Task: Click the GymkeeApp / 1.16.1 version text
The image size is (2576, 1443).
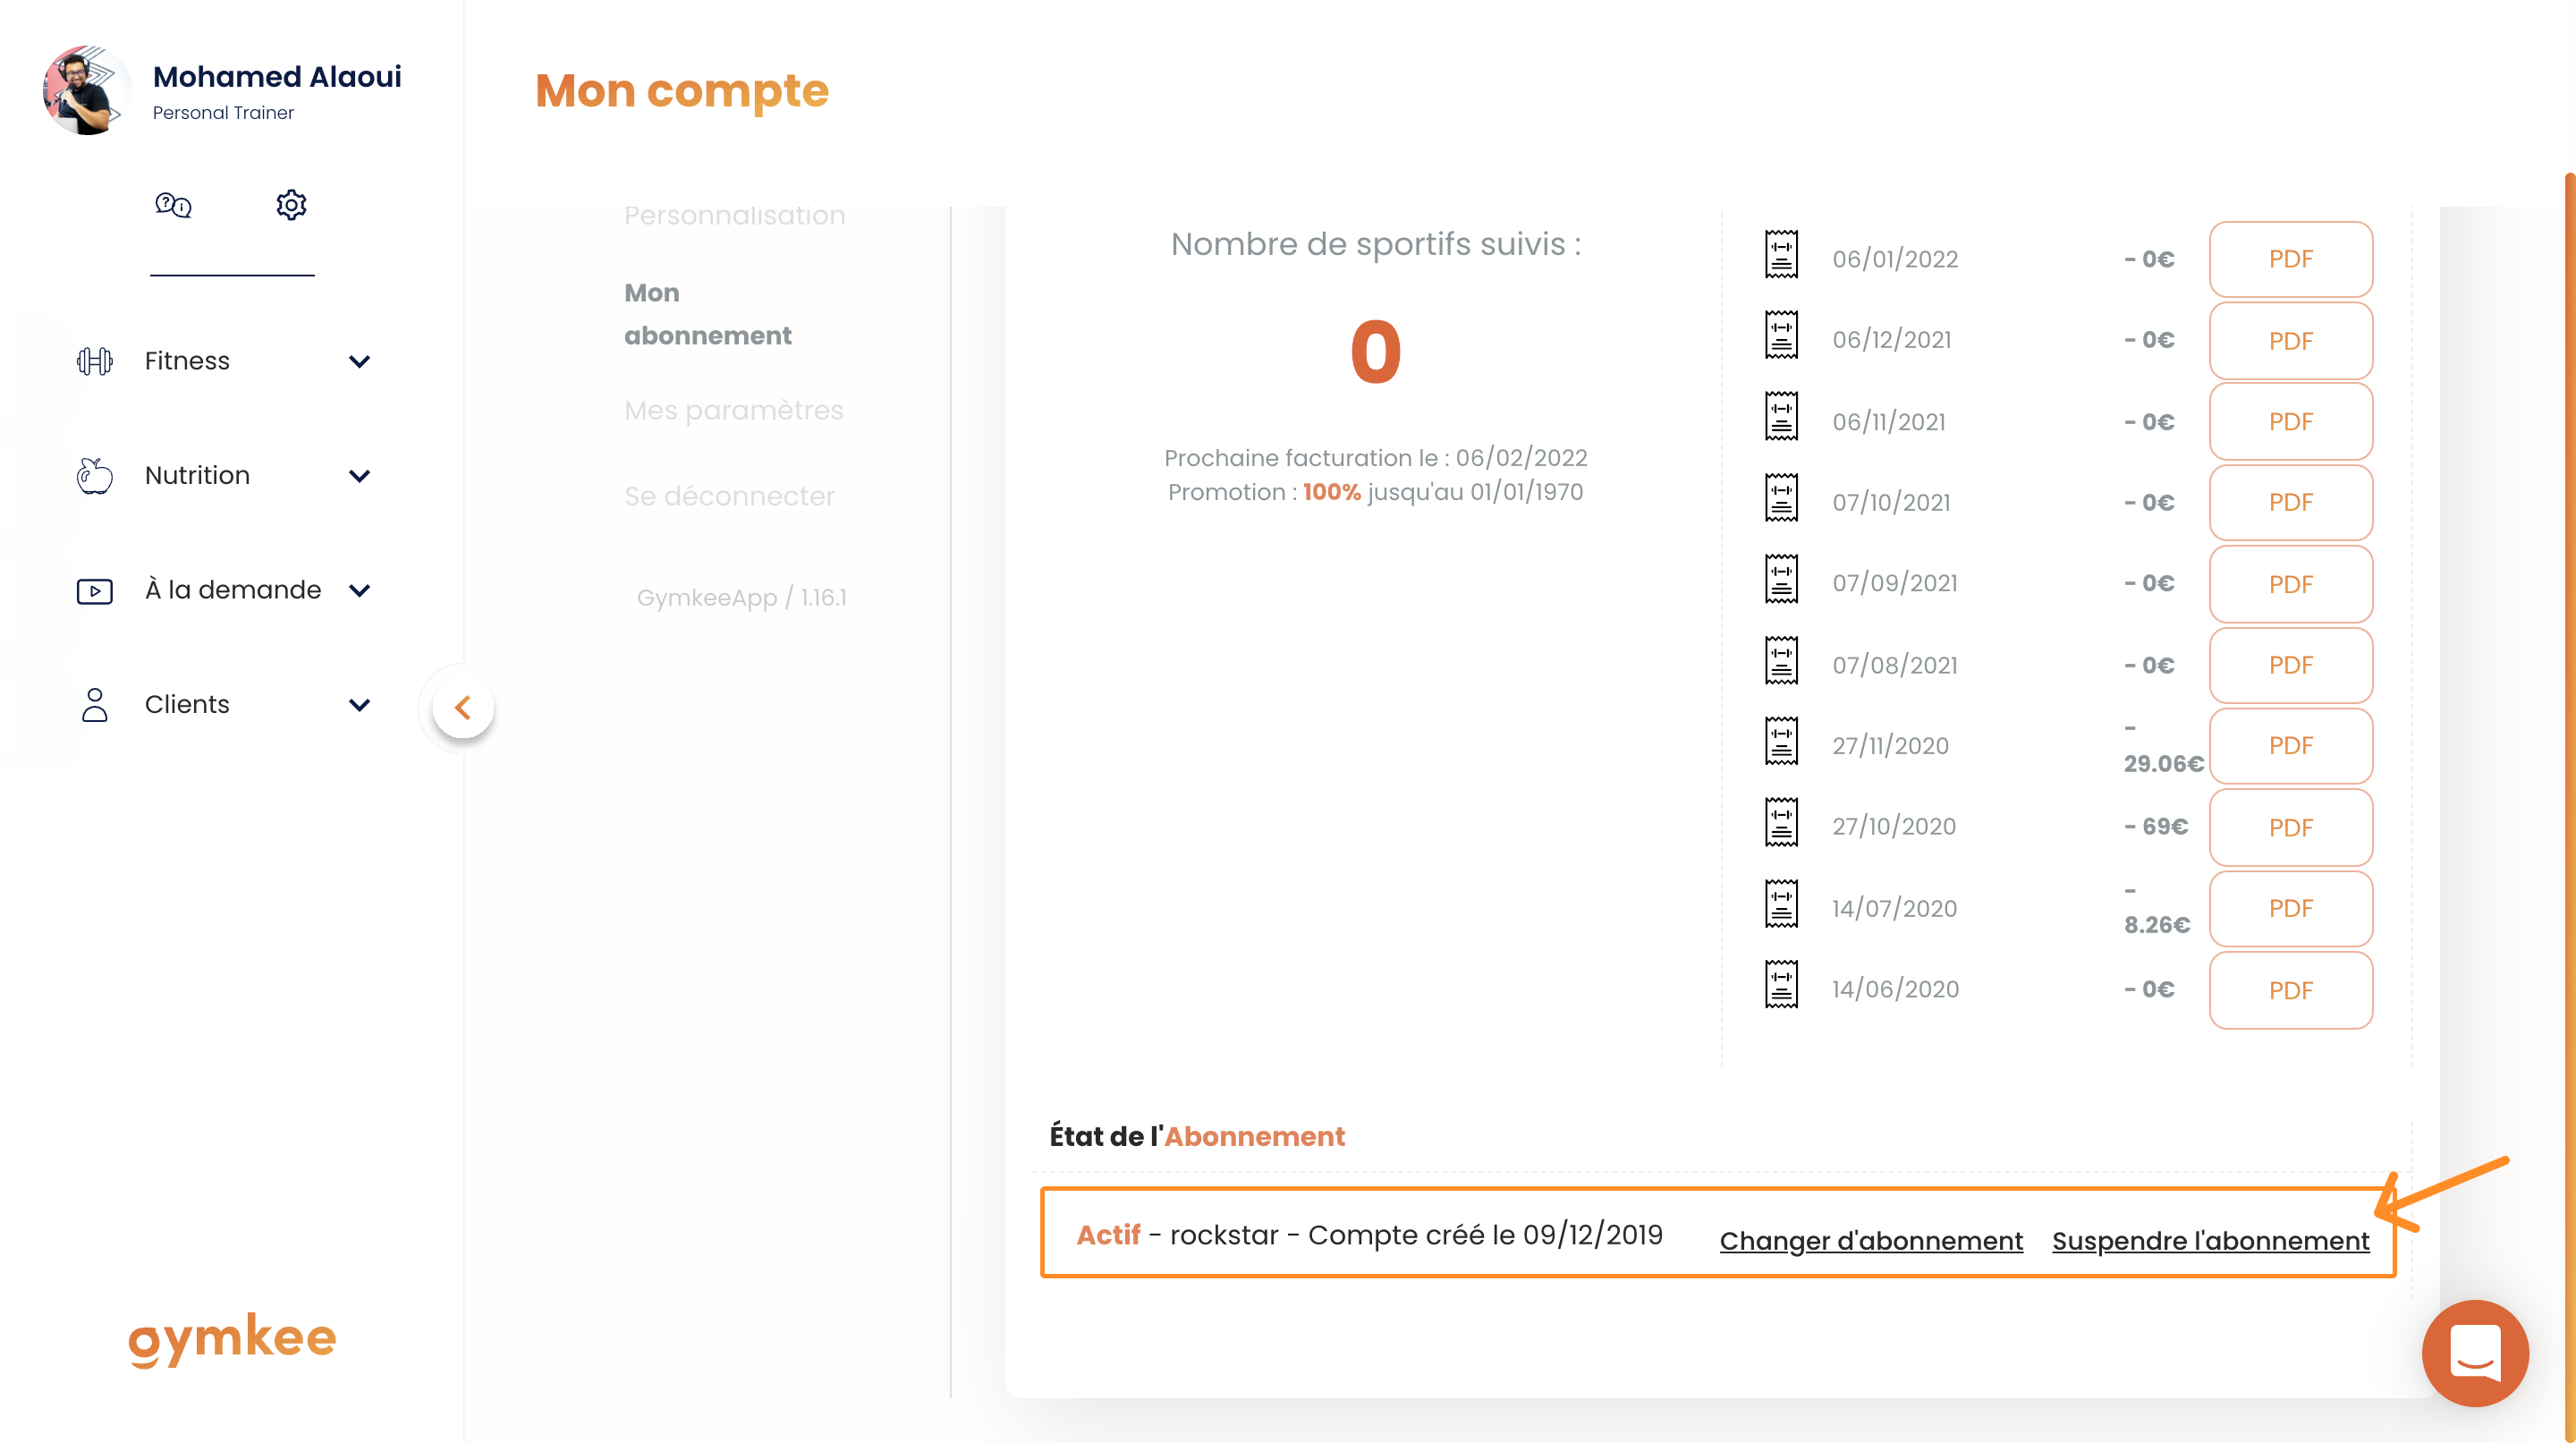Action: point(741,598)
